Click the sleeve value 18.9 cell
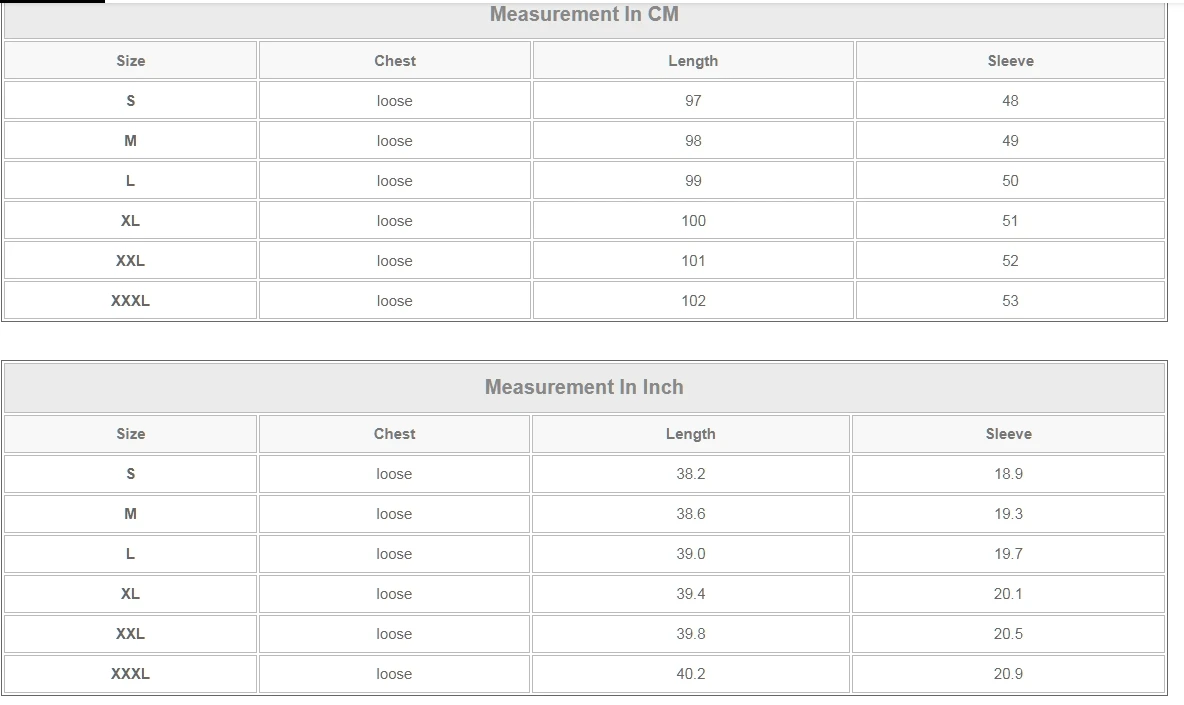 [x=1008, y=474]
